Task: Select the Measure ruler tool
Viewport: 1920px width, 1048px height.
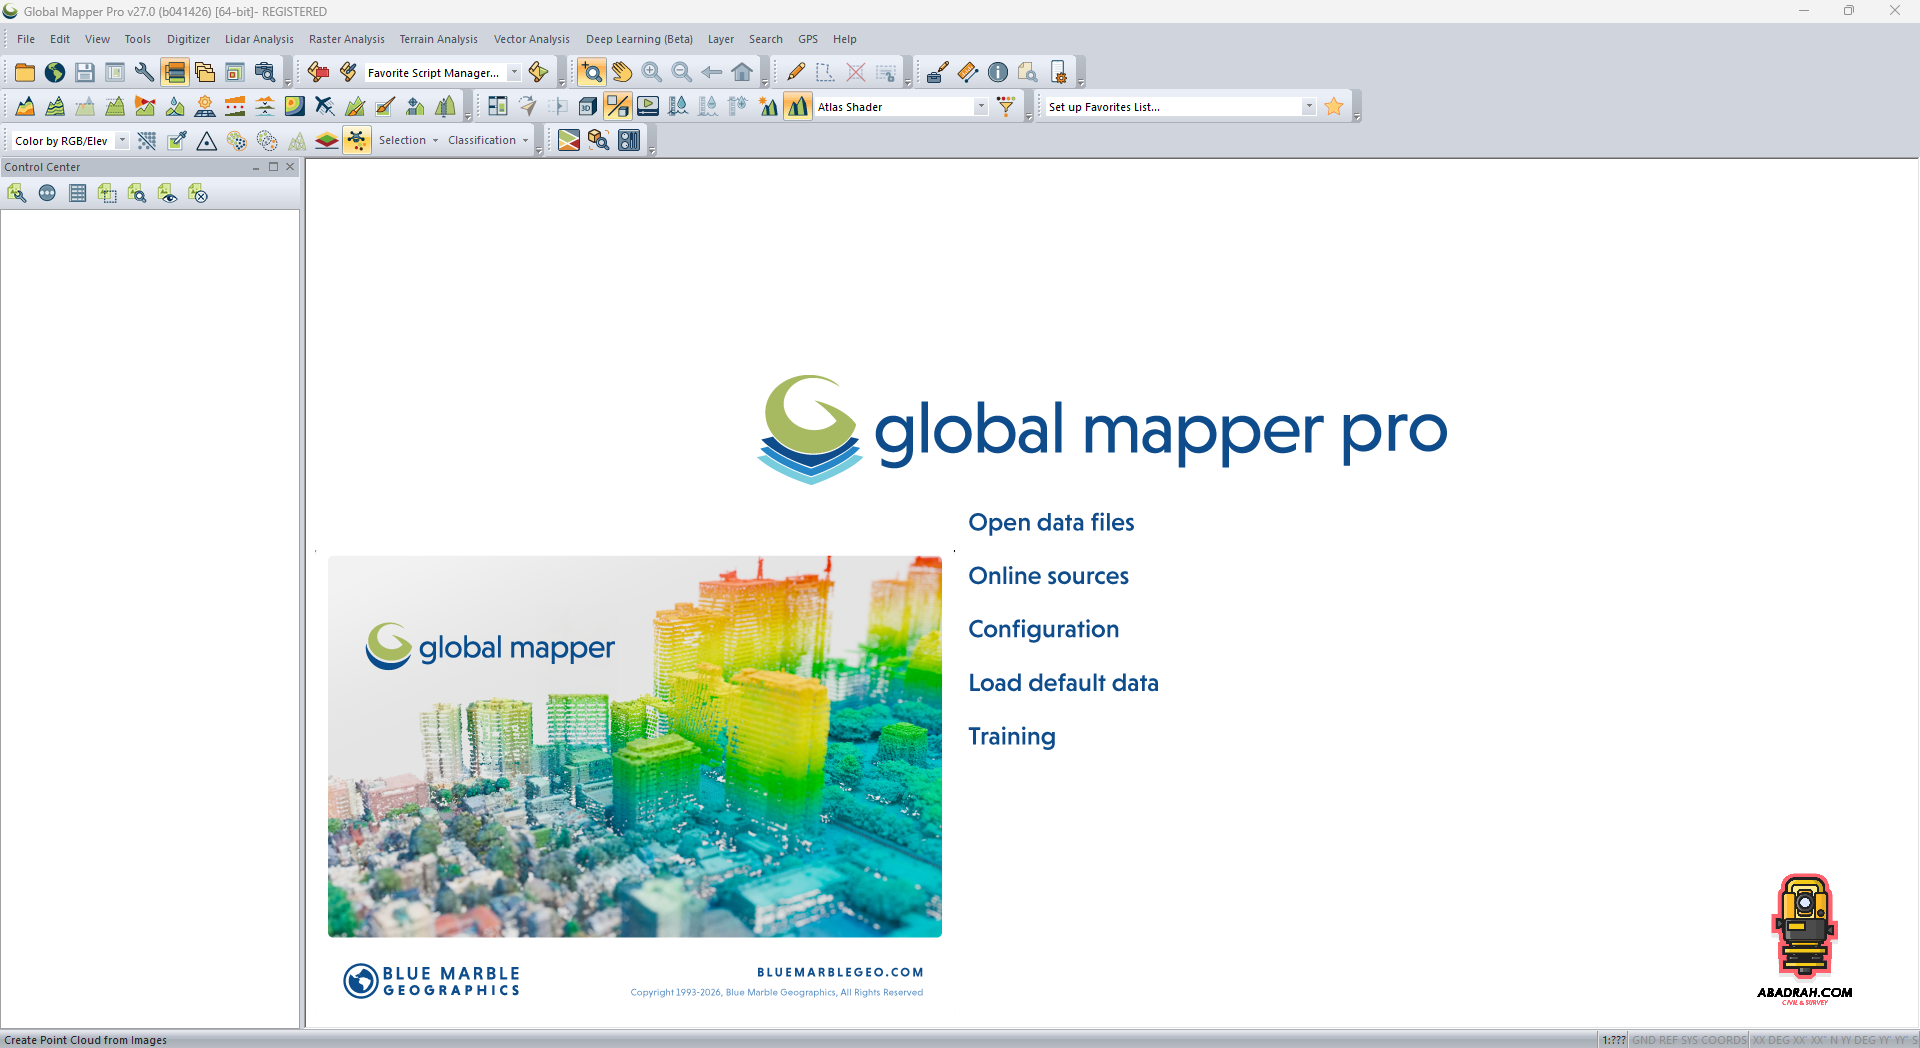Action: click(968, 72)
